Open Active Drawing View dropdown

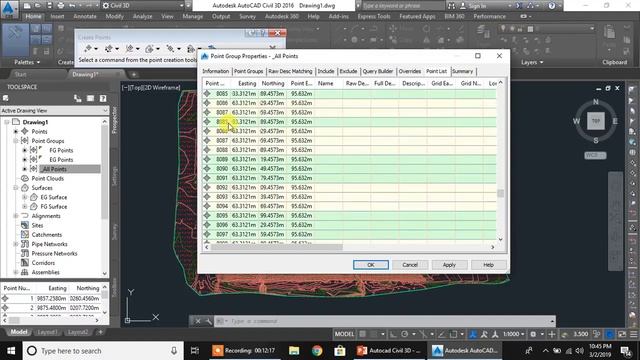pos(54,111)
